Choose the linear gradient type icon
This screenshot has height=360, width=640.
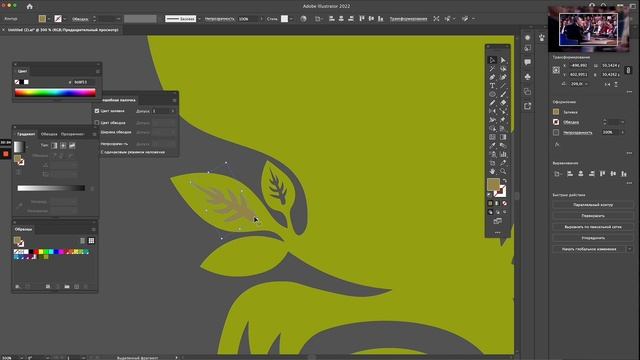click(x=54, y=146)
